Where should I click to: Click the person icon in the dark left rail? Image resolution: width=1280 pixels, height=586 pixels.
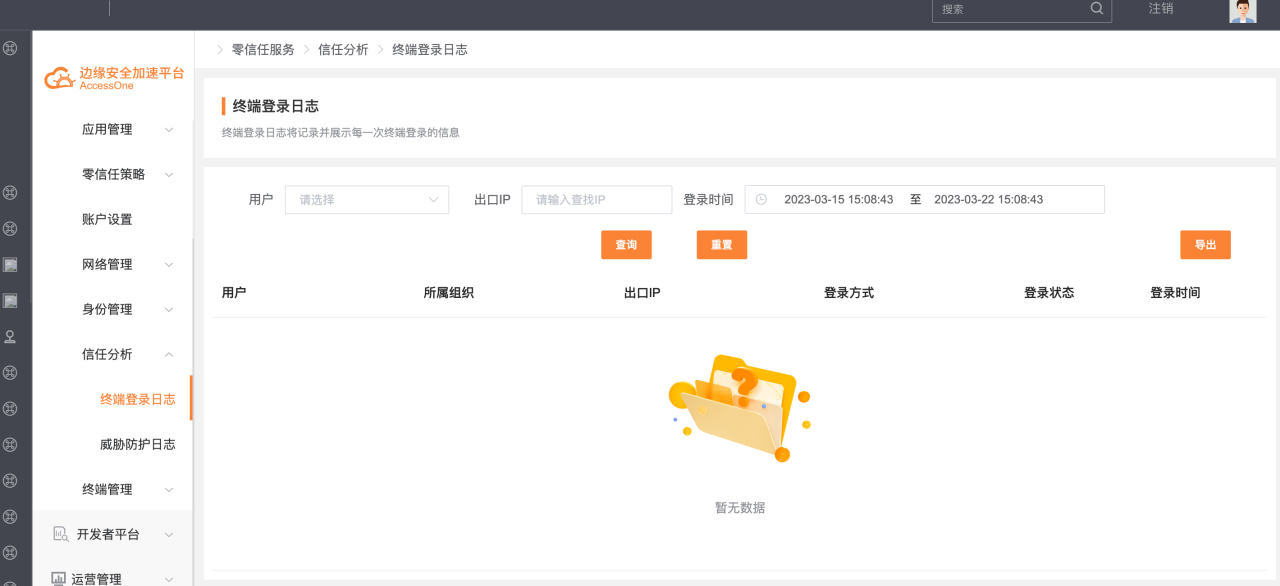[10, 337]
